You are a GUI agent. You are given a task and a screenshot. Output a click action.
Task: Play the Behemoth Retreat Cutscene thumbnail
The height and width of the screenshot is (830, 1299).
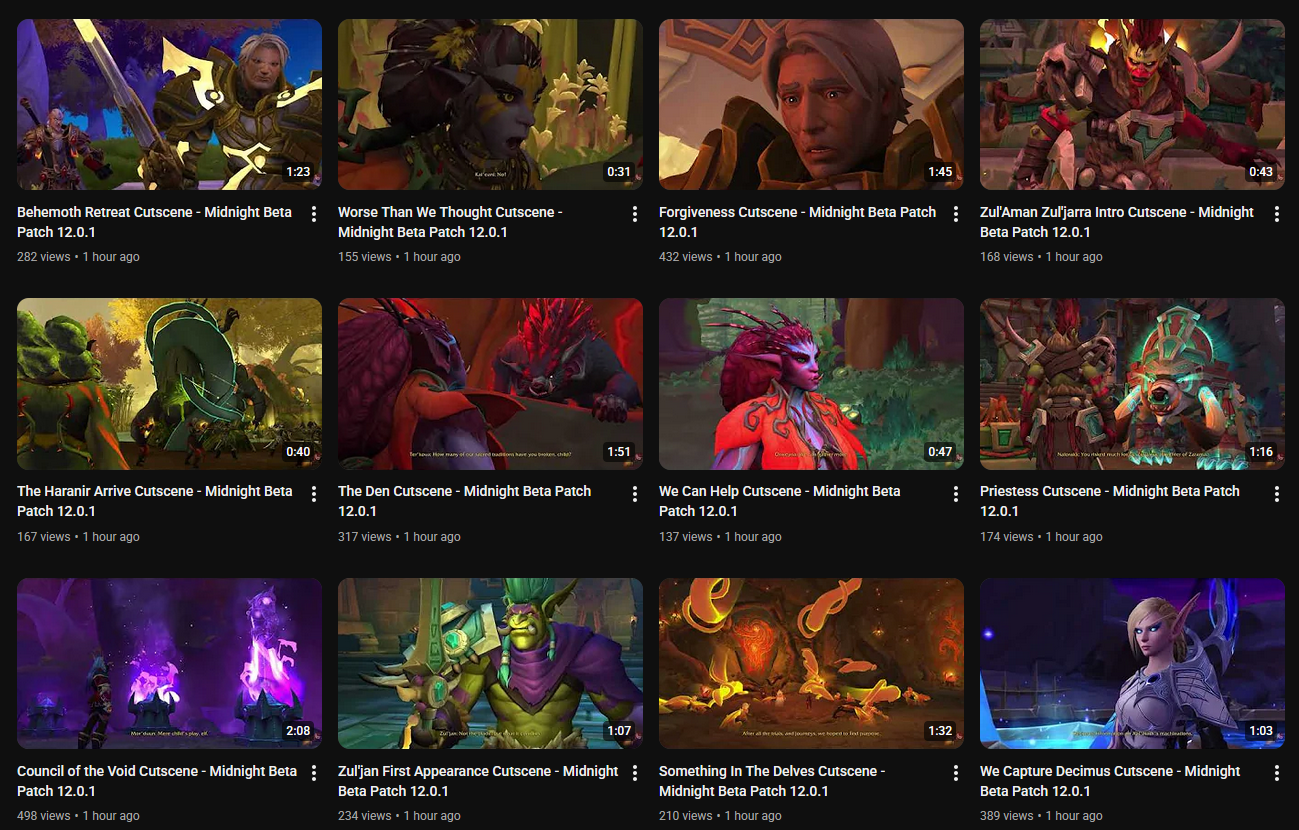tap(169, 104)
